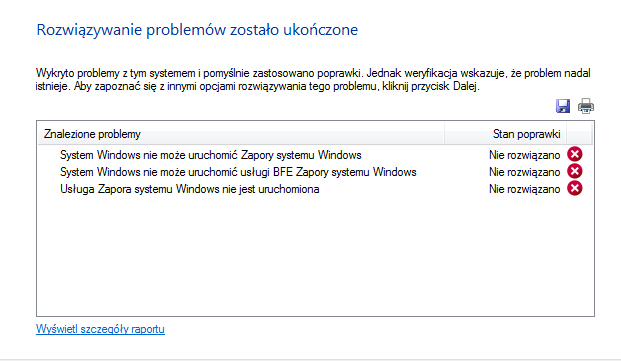Click red X icon for 'Usługa Zapora' row

point(575,188)
